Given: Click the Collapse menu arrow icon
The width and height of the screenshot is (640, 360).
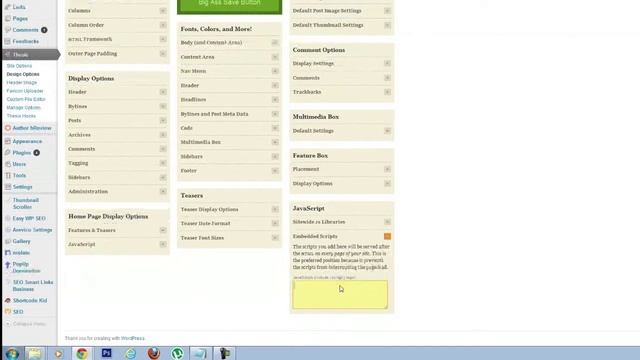Looking at the screenshot, I should [x=8, y=324].
